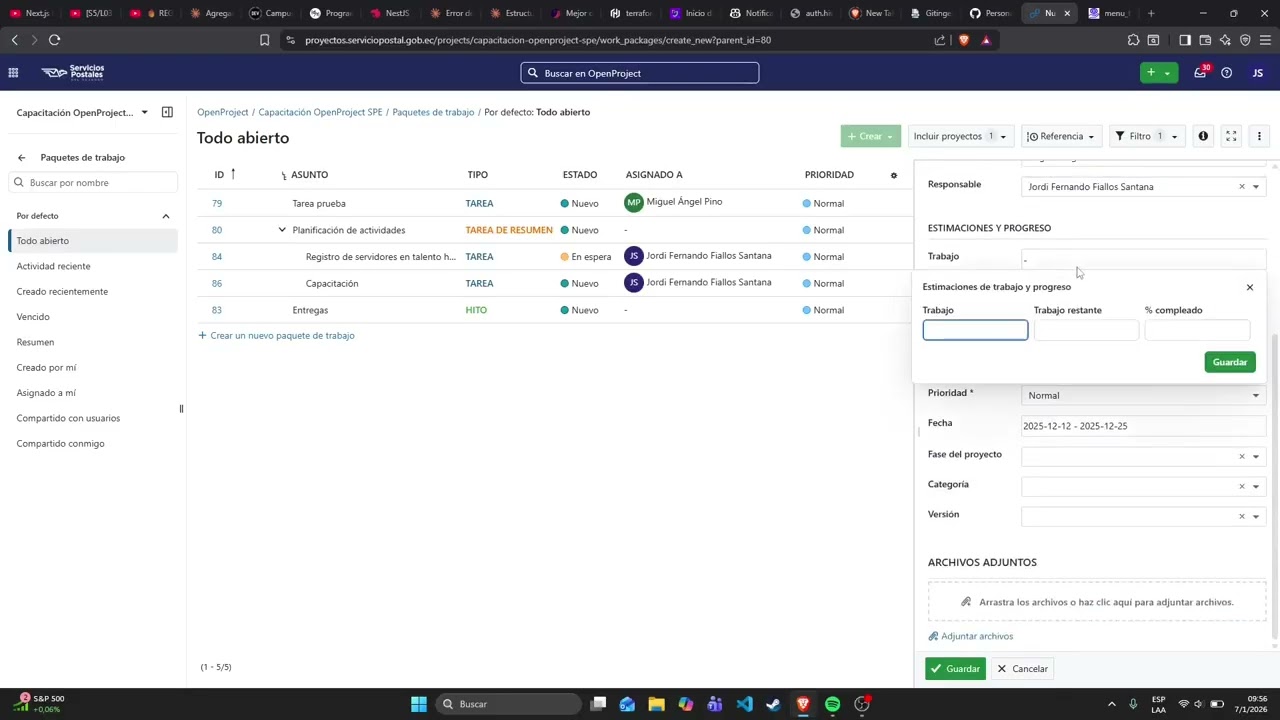The height and width of the screenshot is (720, 1280).
Task: Open the Windows Start menu
Action: pos(419,704)
